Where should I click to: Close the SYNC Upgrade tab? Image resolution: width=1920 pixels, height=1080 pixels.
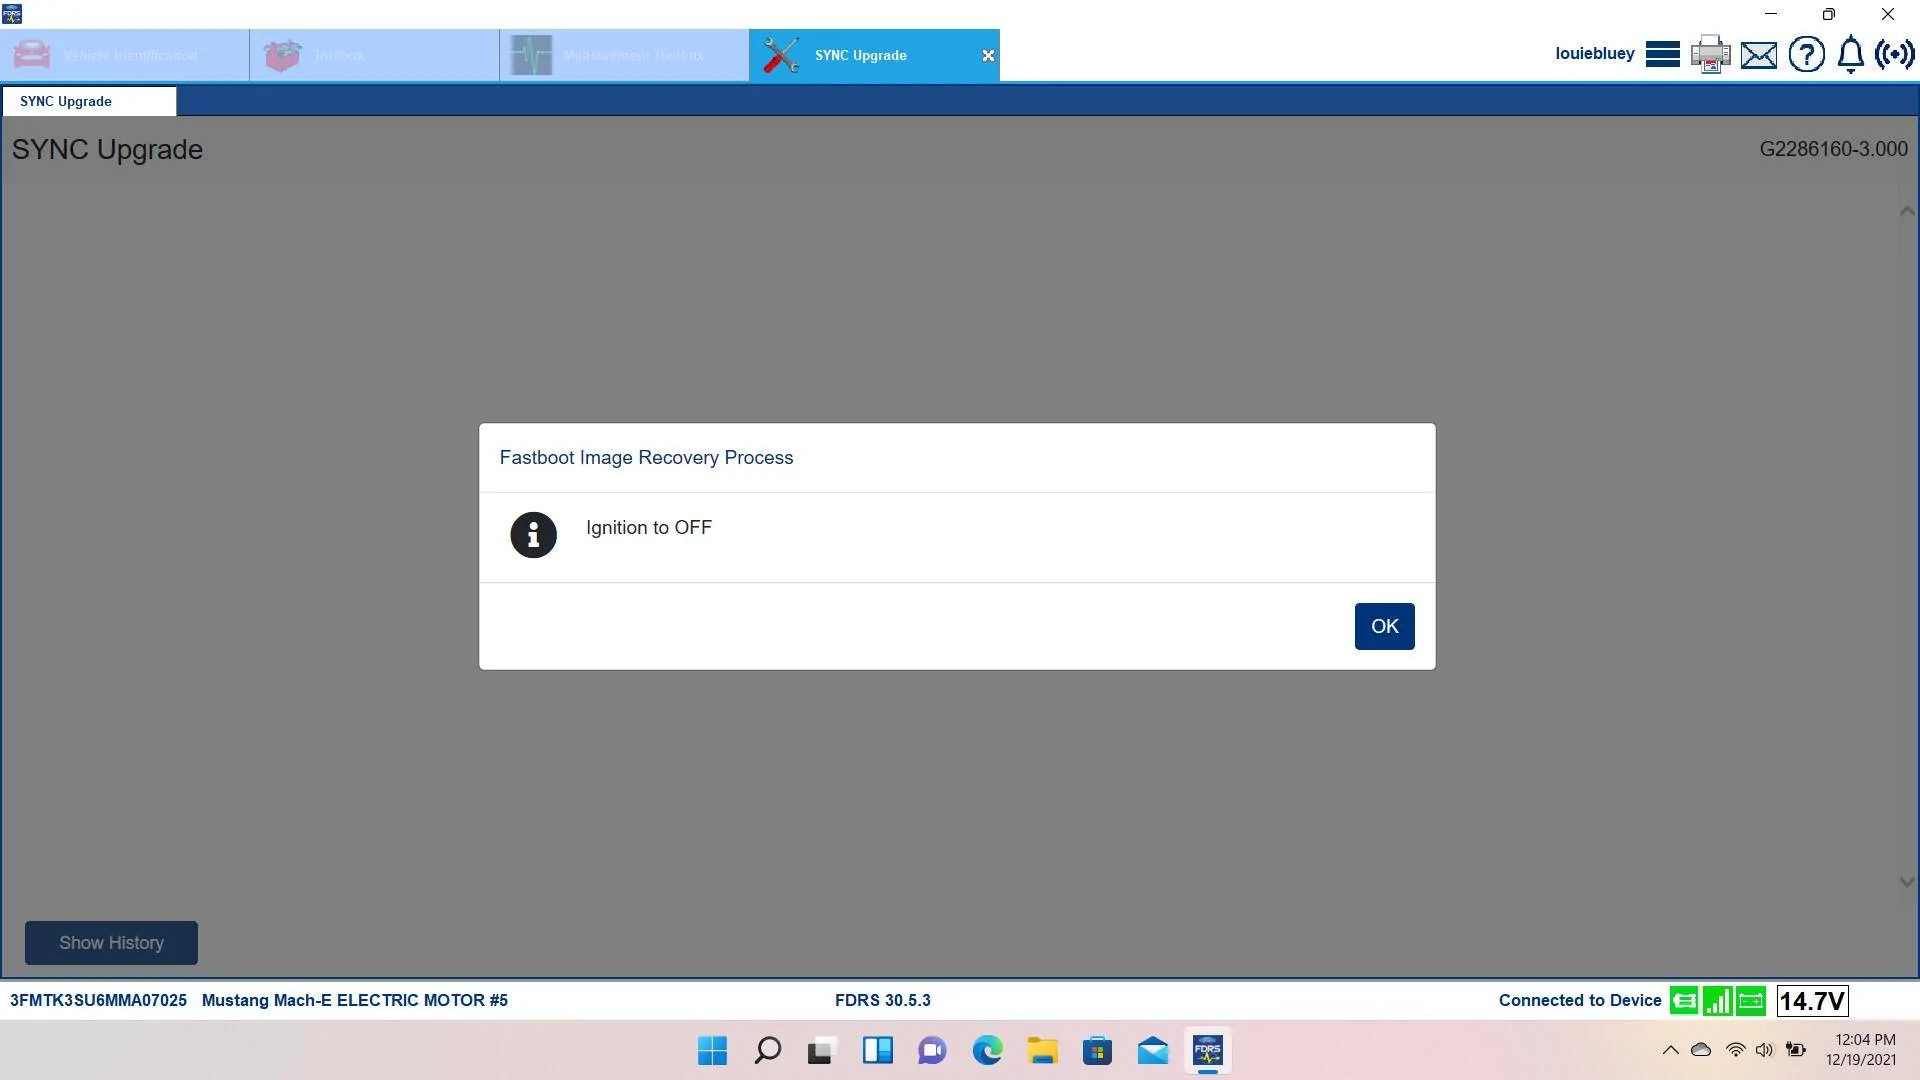pos(988,56)
